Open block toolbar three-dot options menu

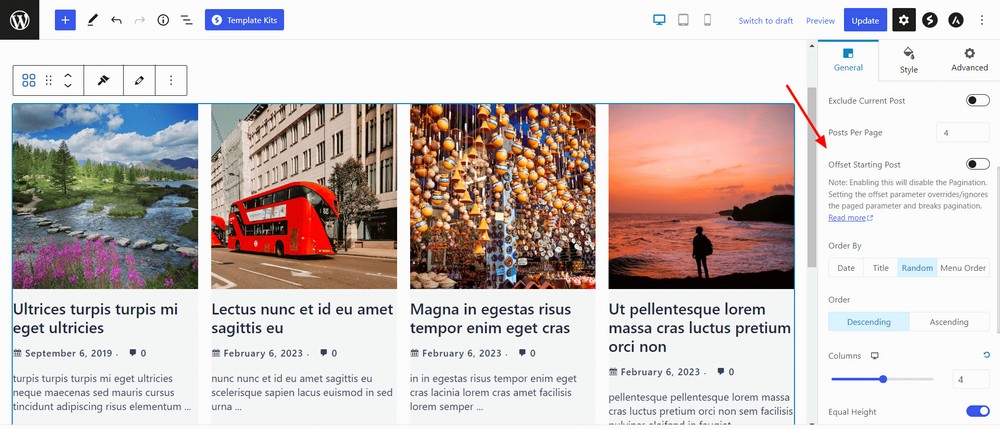click(x=171, y=80)
